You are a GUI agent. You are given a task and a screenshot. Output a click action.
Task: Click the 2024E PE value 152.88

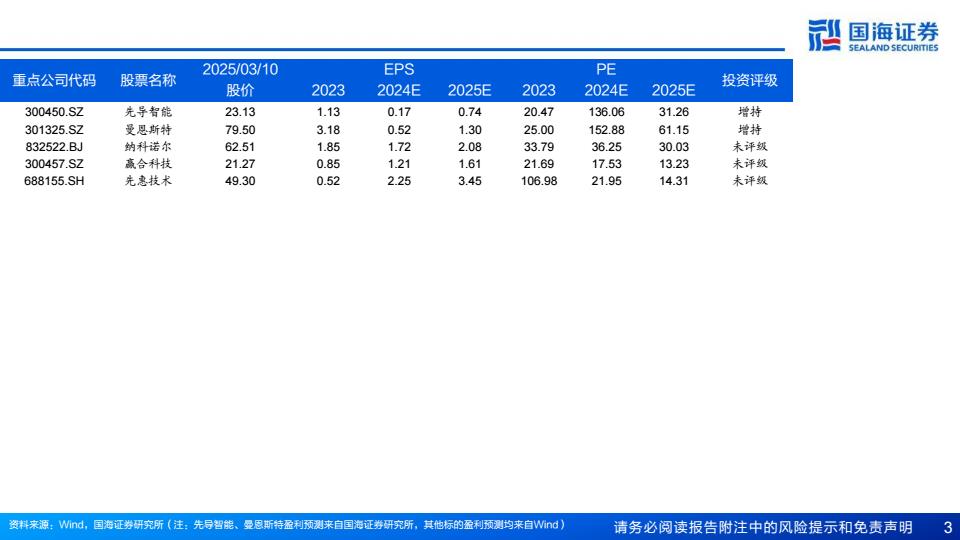[606, 130]
